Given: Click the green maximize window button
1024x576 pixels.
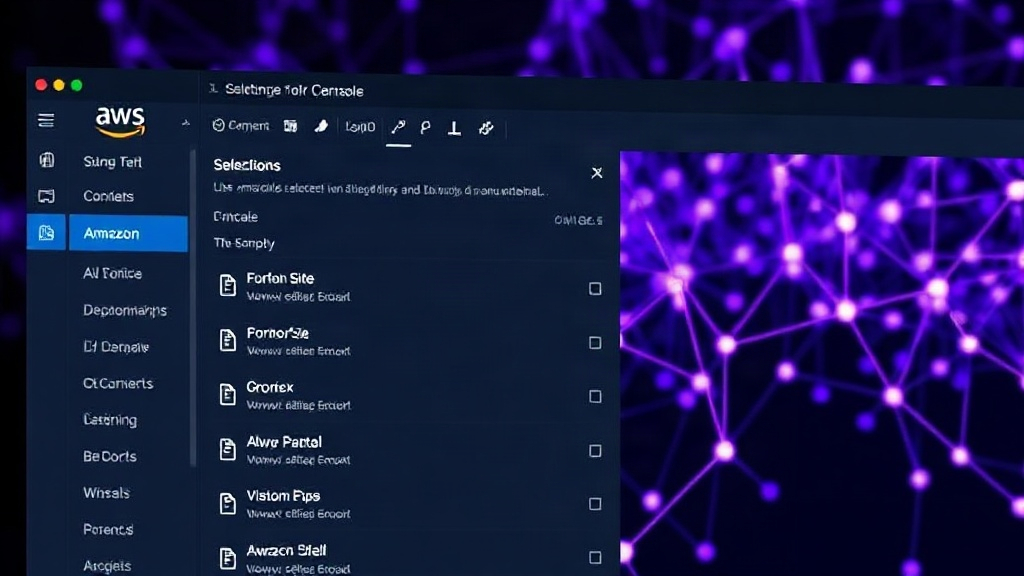Looking at the screenshot, I should (76, 85).
